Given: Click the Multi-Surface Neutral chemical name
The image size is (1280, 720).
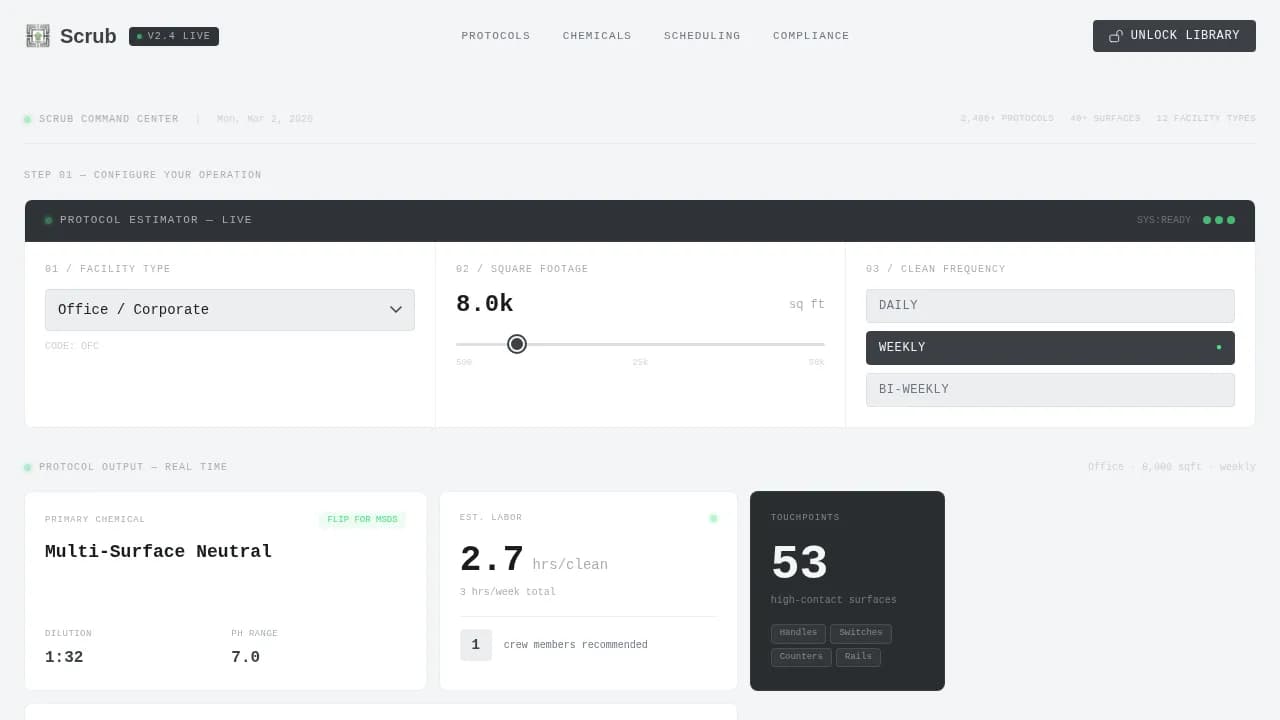Looking at the screenshot, I should [159, 552].
